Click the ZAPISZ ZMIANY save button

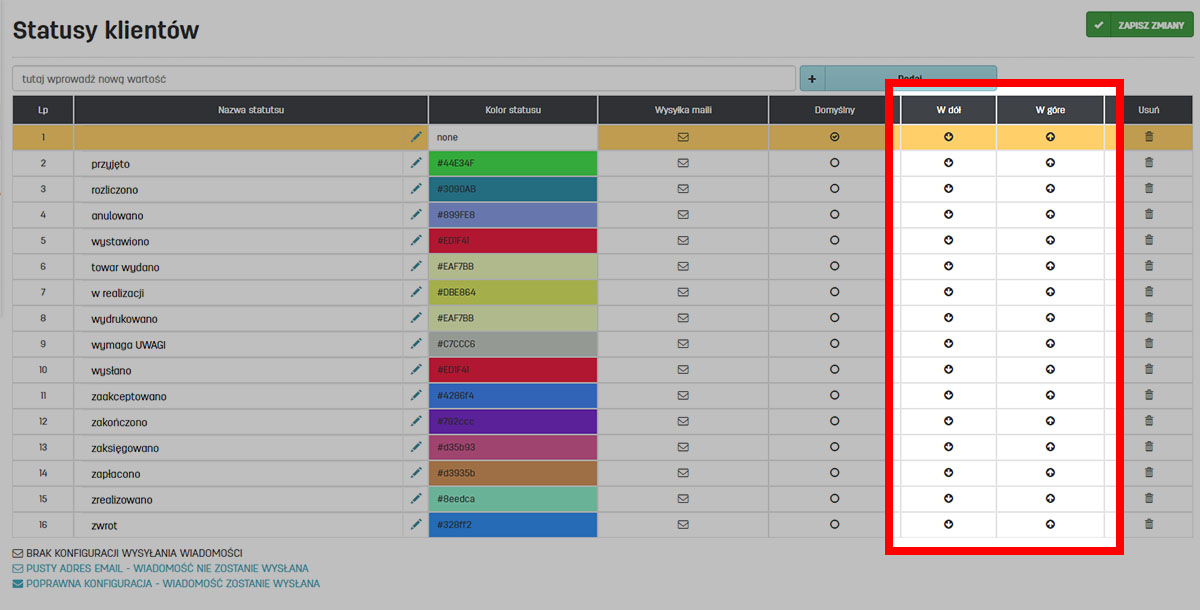pyautogui.click(x=1138, y=25)
